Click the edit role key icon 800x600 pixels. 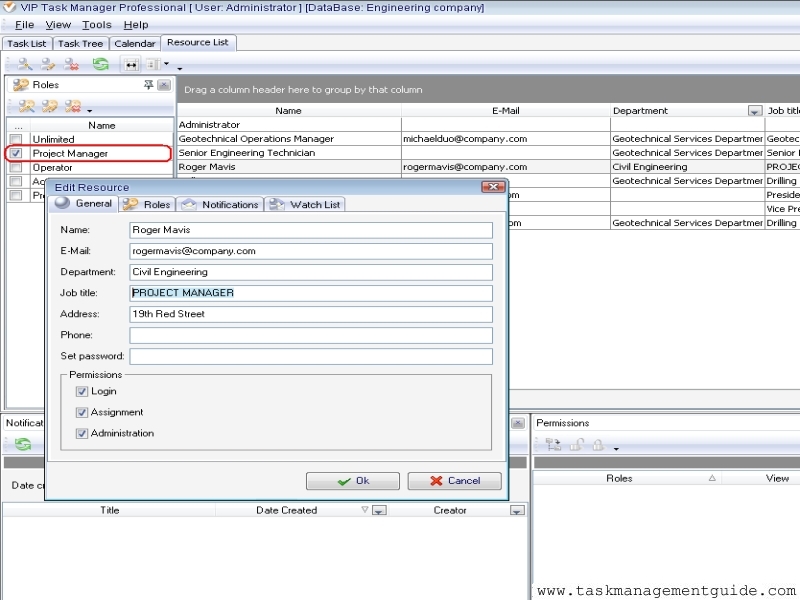(50, 106)
